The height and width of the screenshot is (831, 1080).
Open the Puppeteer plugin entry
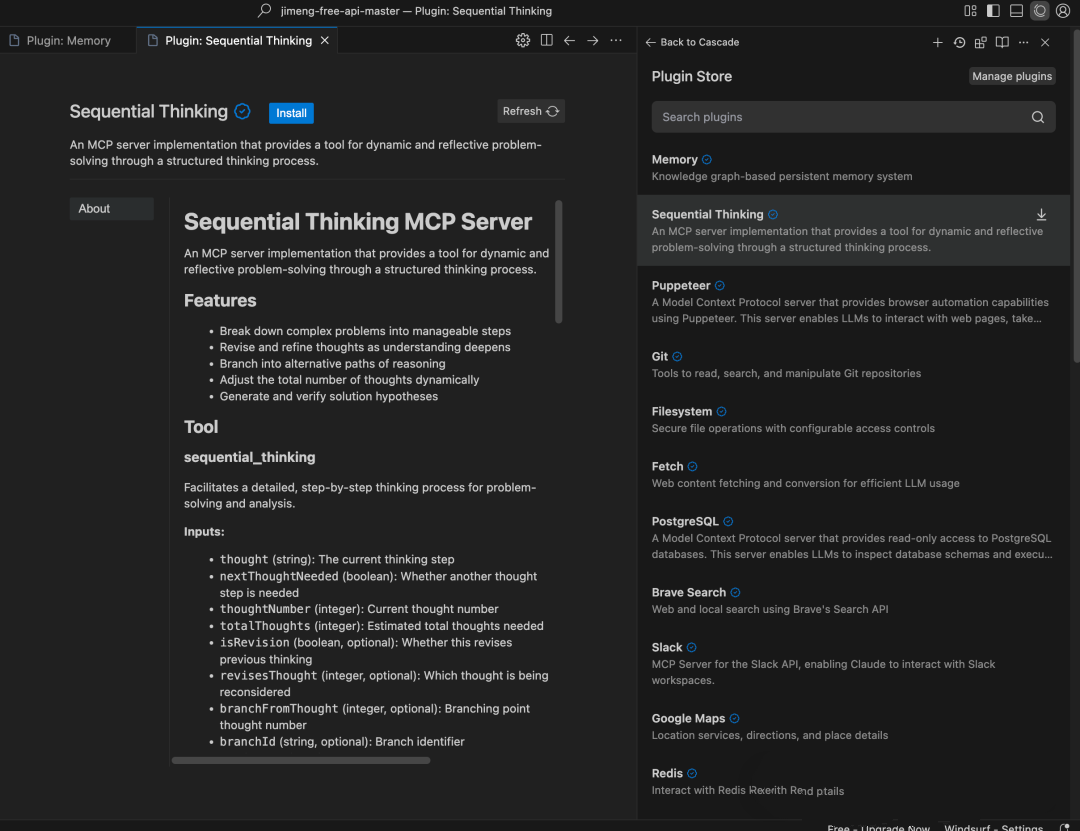tap(853, 301)
